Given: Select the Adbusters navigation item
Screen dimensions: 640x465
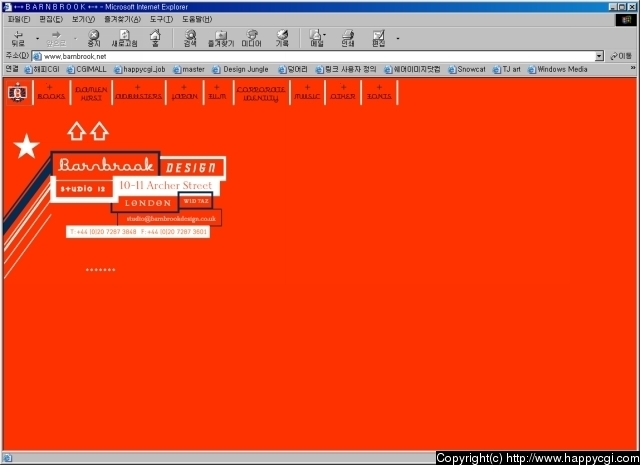Looking at the screenshot, I should click(138, 93).
